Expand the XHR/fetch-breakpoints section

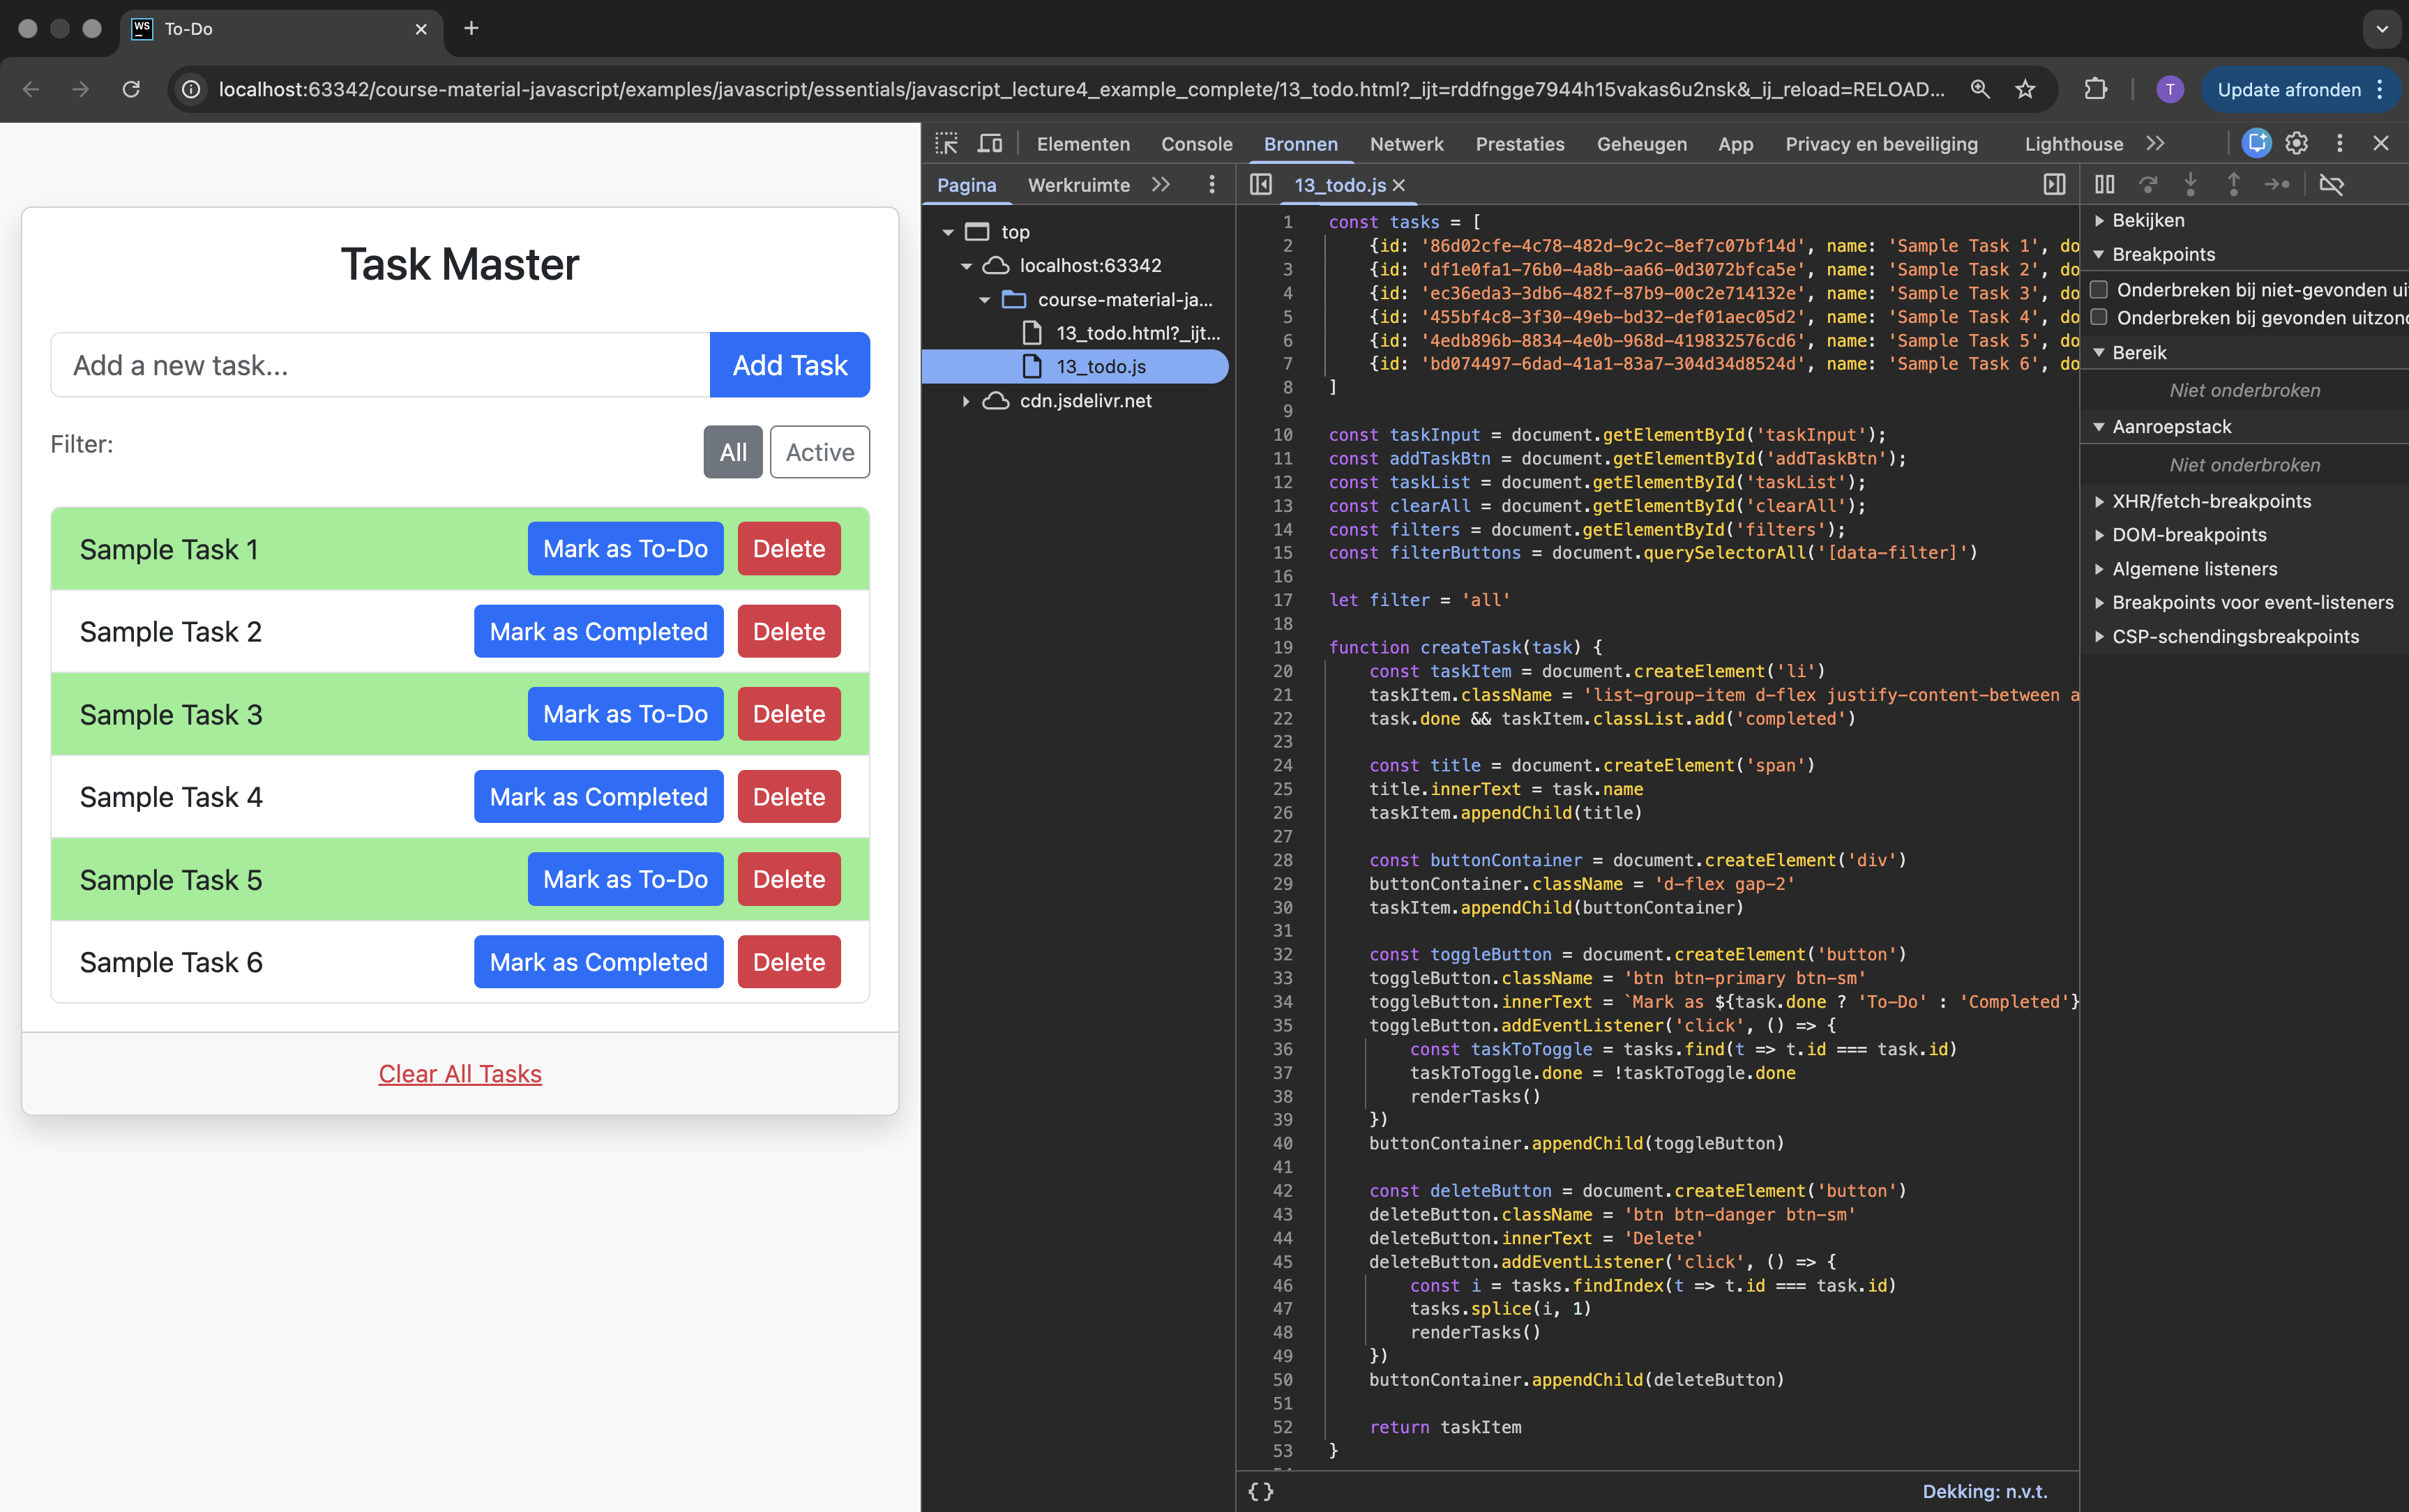[2099, 501]
